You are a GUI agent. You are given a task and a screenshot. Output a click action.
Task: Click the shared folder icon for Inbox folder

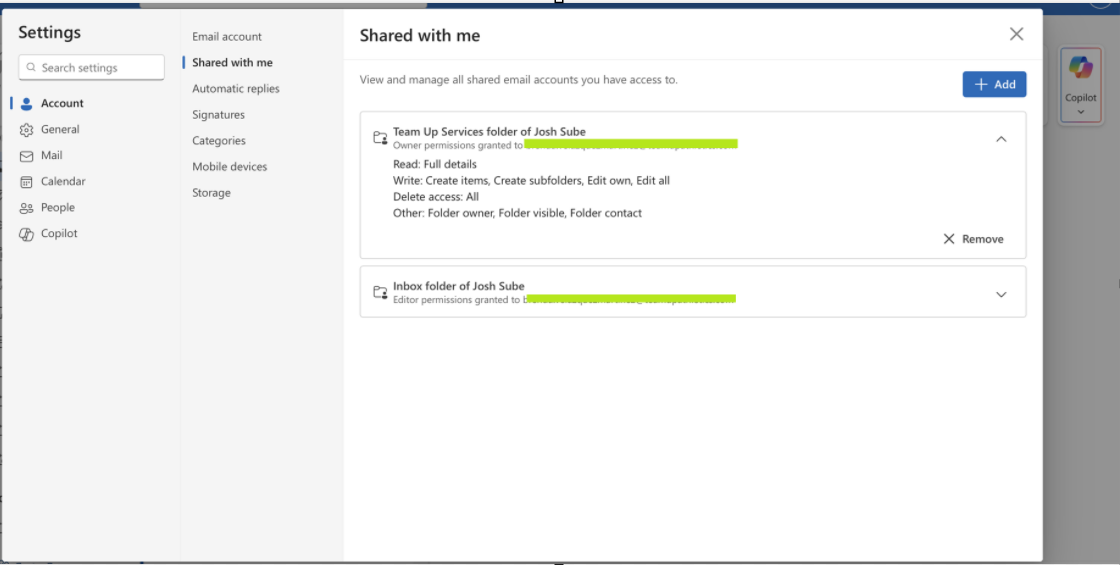point(380,292)
